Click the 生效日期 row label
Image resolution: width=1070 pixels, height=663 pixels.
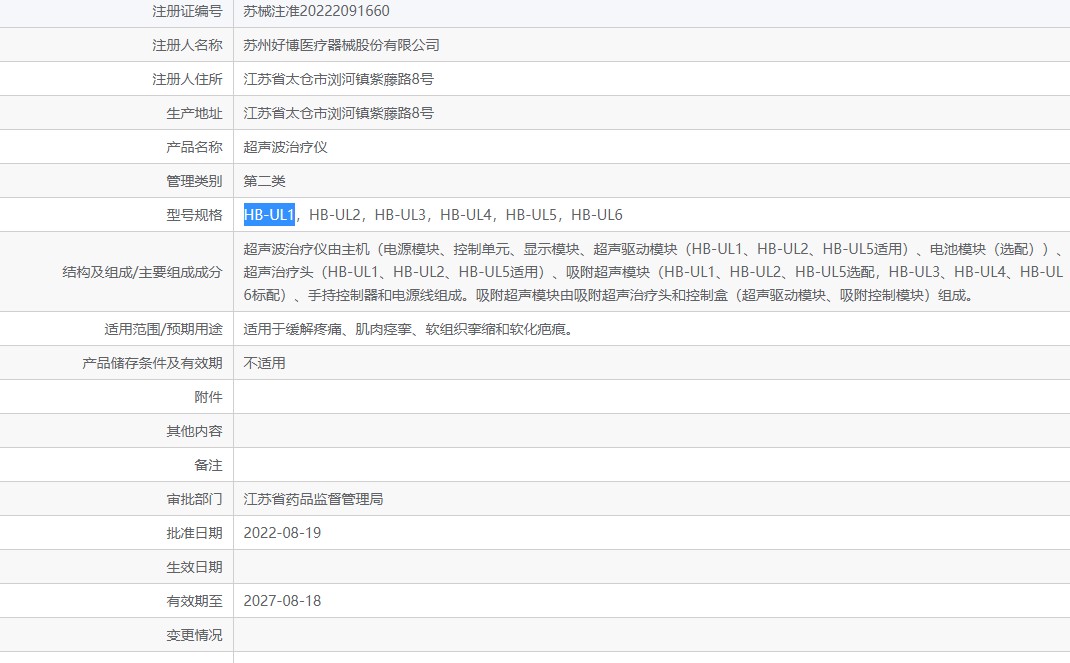194,567
